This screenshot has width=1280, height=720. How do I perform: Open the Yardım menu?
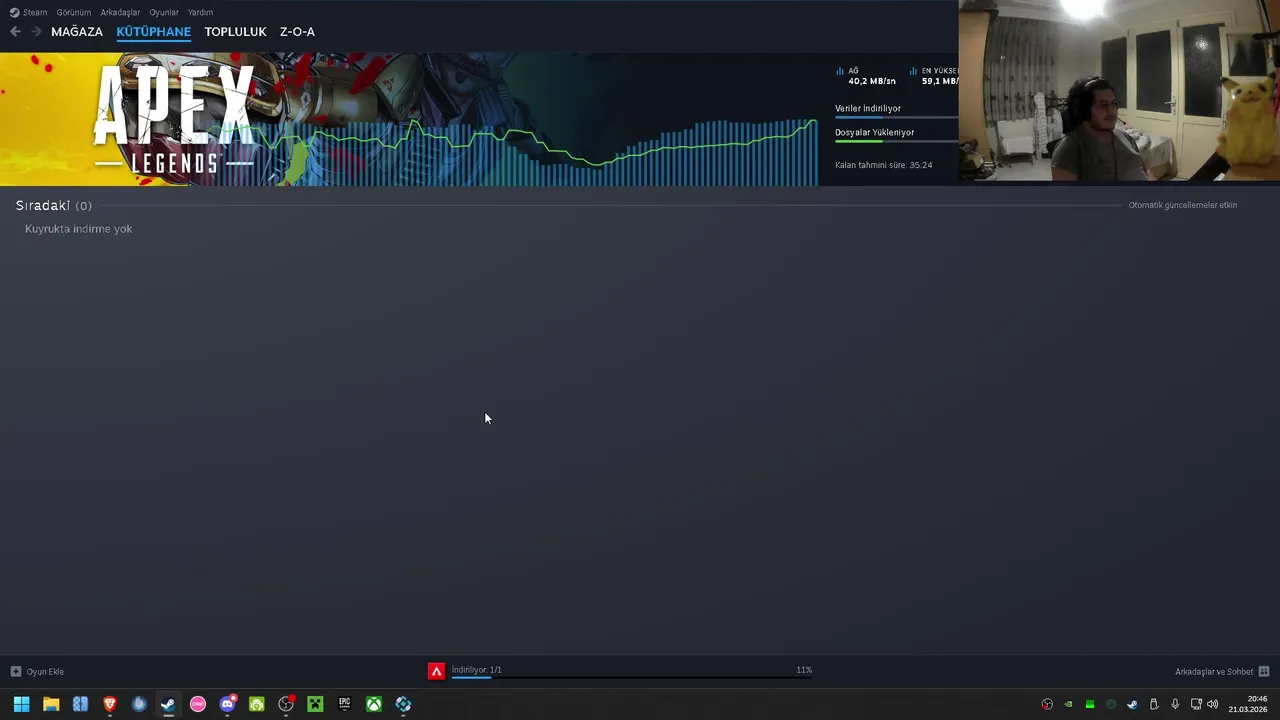click(x=200, y=12)
